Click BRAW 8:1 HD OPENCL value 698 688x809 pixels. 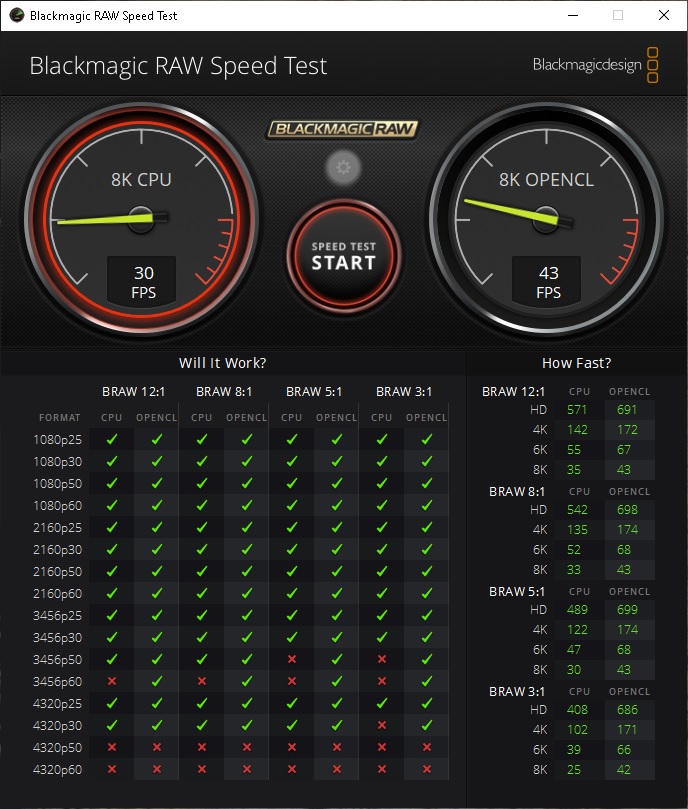627,510
